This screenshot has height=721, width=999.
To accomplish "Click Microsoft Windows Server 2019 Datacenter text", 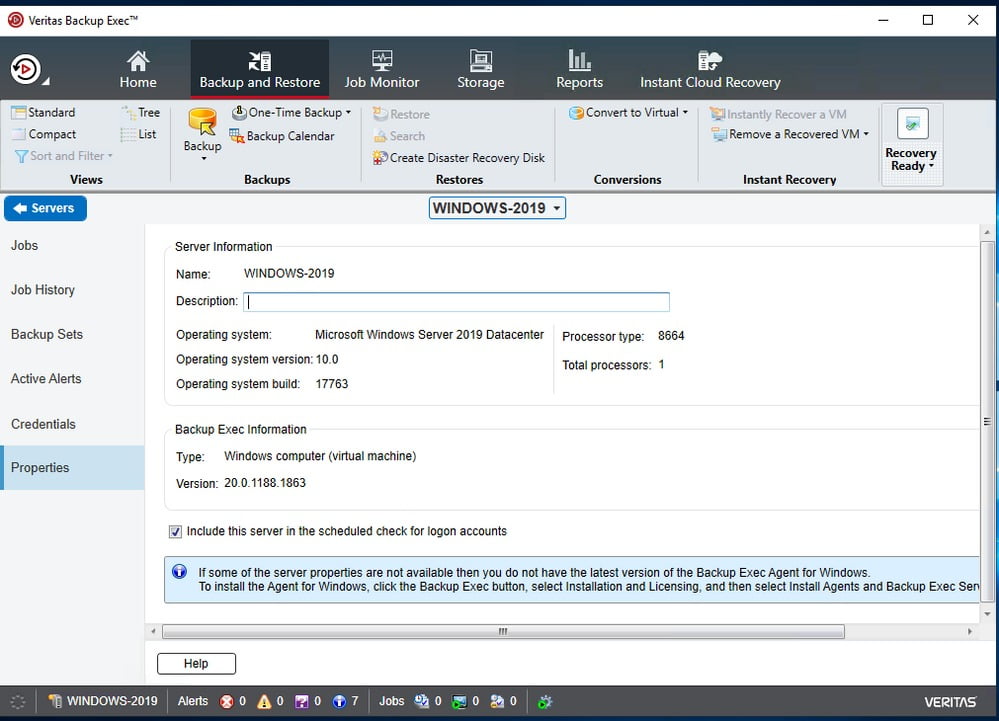I will tap(429, 335).
